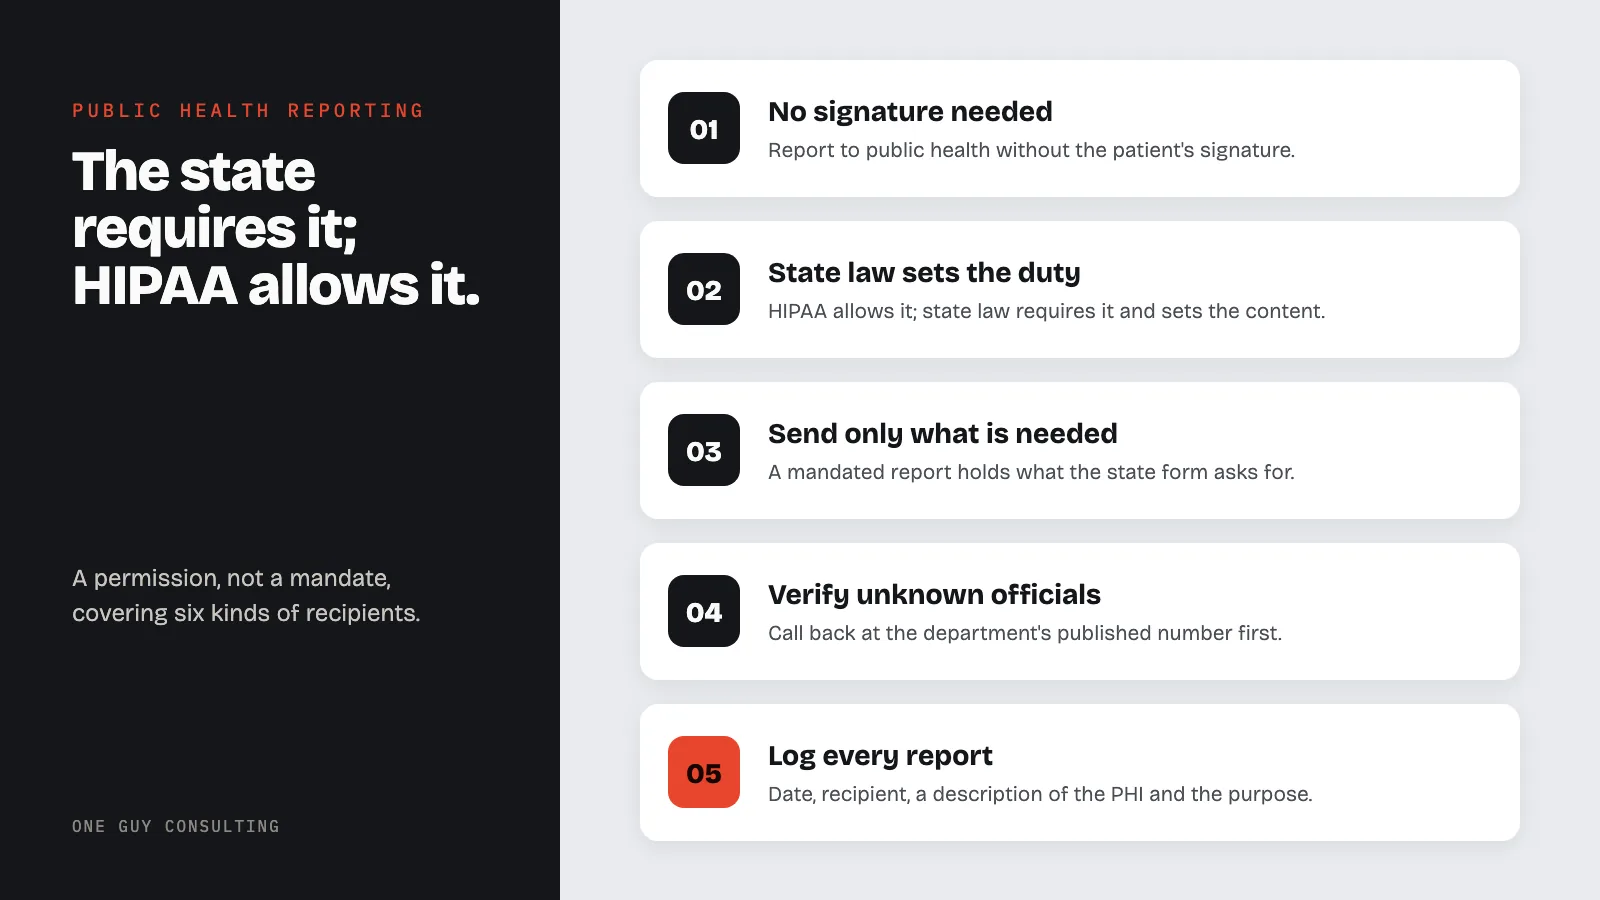
Task: Click the 'ONE GUY CONSULTING' footer text
Action: [176, 826]
